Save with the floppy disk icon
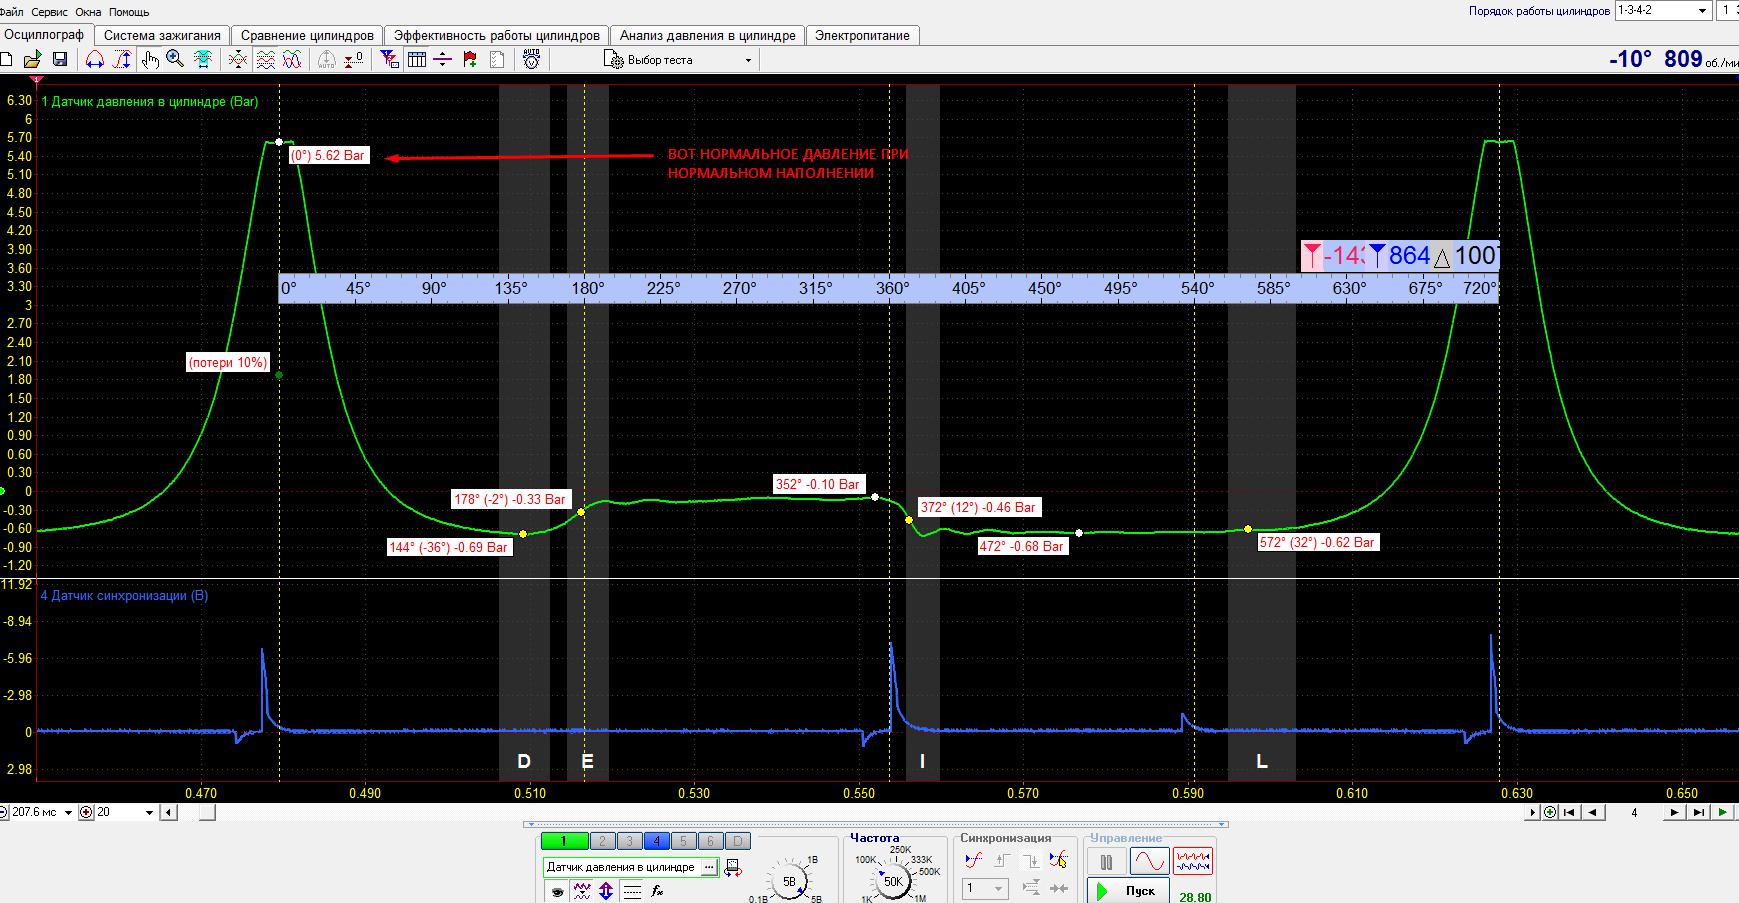 click(x=60, y=60)
